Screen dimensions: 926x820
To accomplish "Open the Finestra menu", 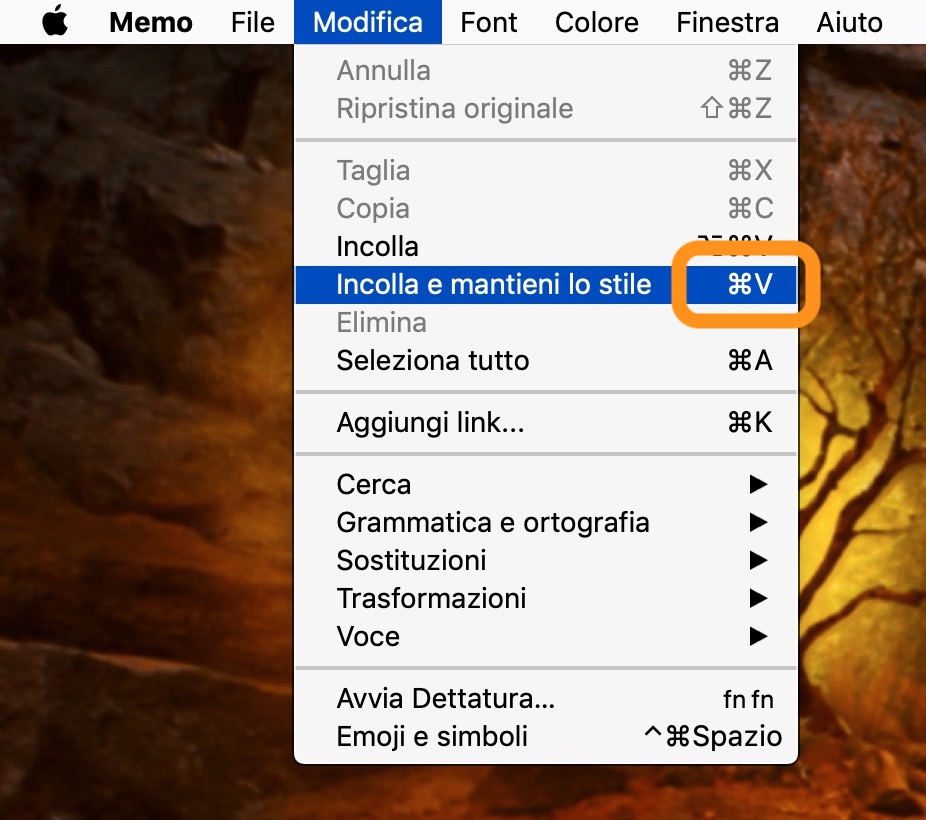I will 727,22.
